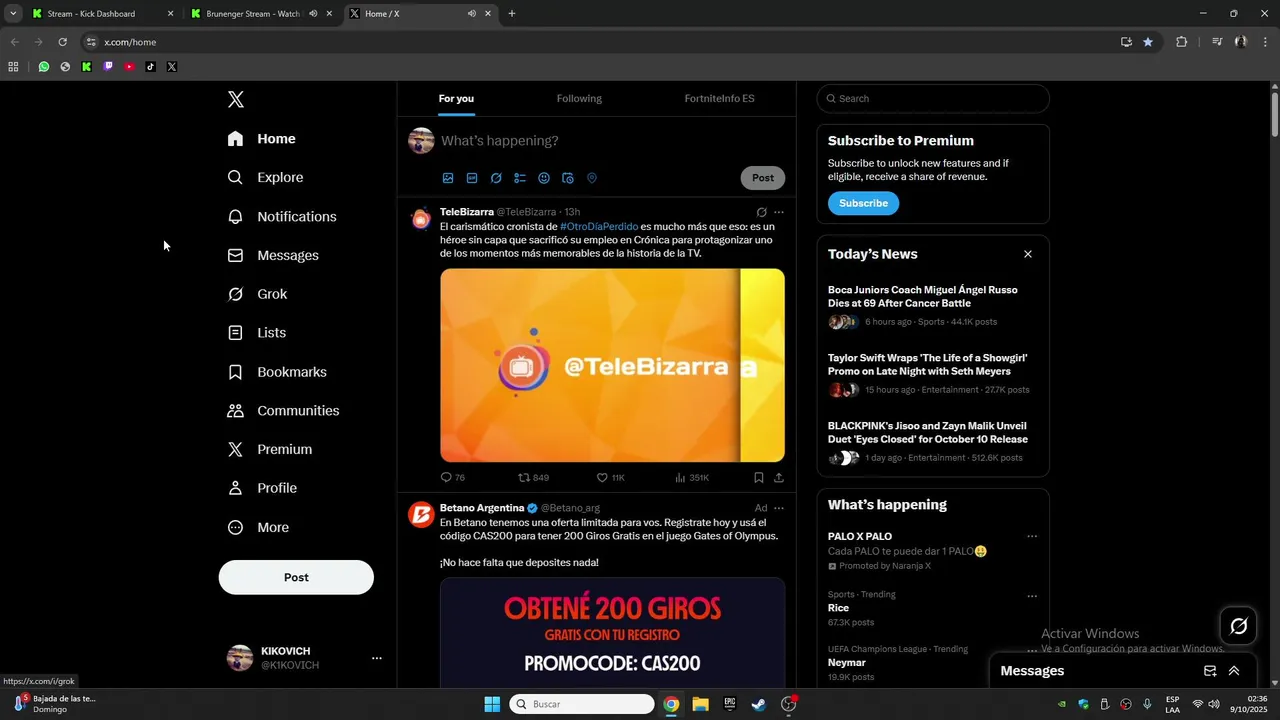Click the tag location icon in the composer
Image resolution: width=1280 pixels, height=720 pixels.
592,178
